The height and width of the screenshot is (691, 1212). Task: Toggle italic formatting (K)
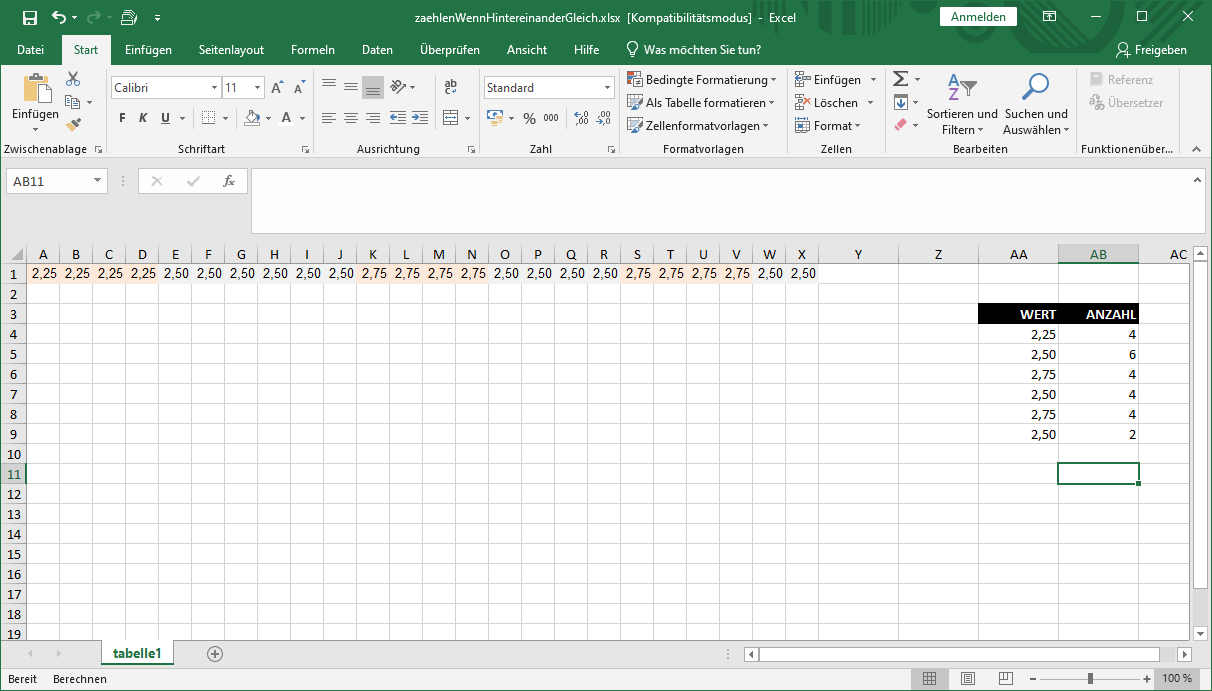(143, 118)
